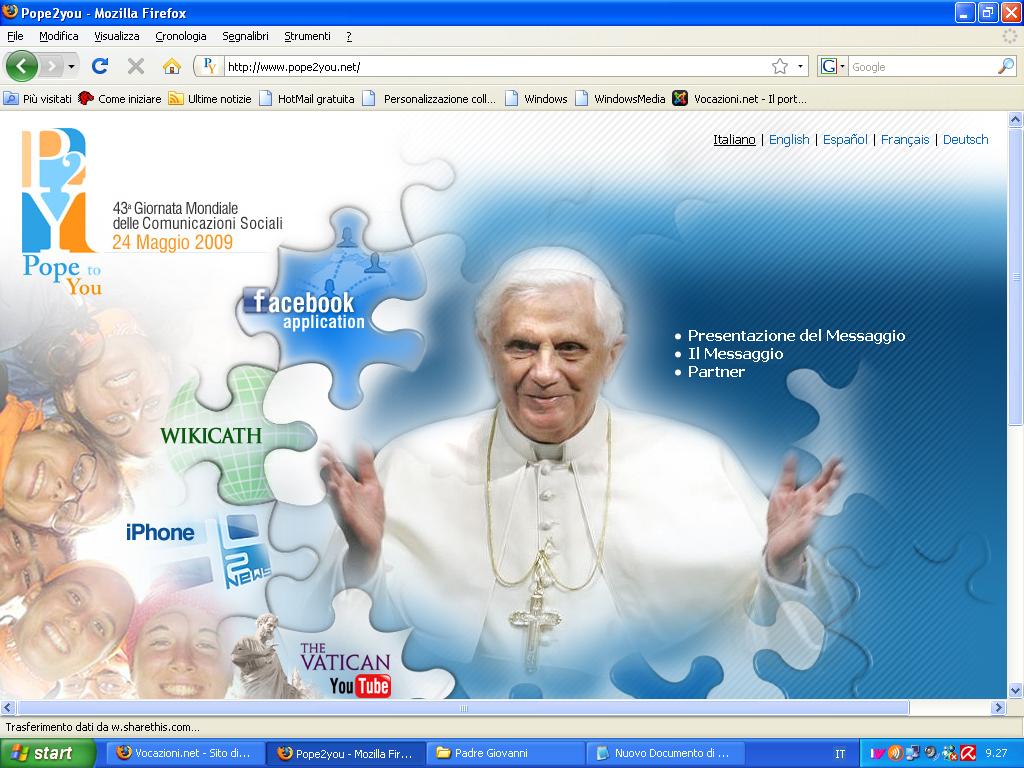Open the Segnalibri menu

click(246, 37)
